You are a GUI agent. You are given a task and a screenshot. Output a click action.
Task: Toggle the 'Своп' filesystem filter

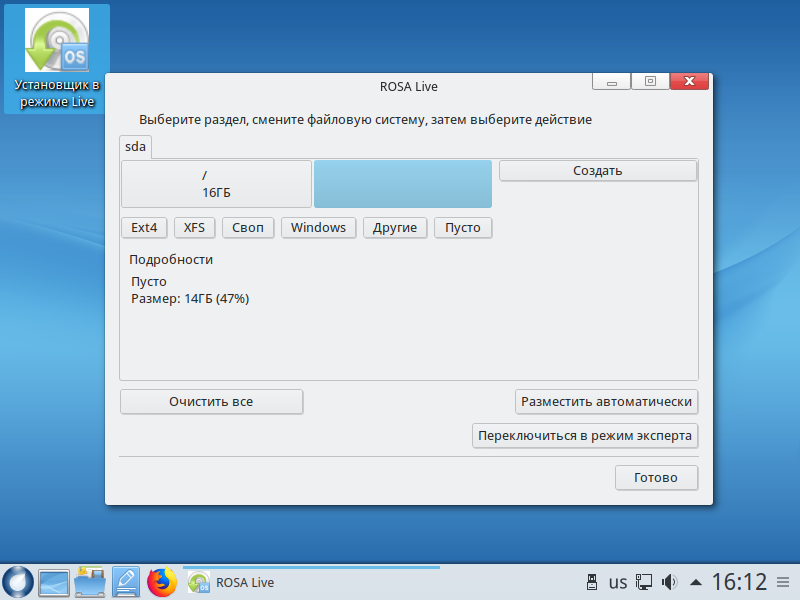click(x=247, y=228)
